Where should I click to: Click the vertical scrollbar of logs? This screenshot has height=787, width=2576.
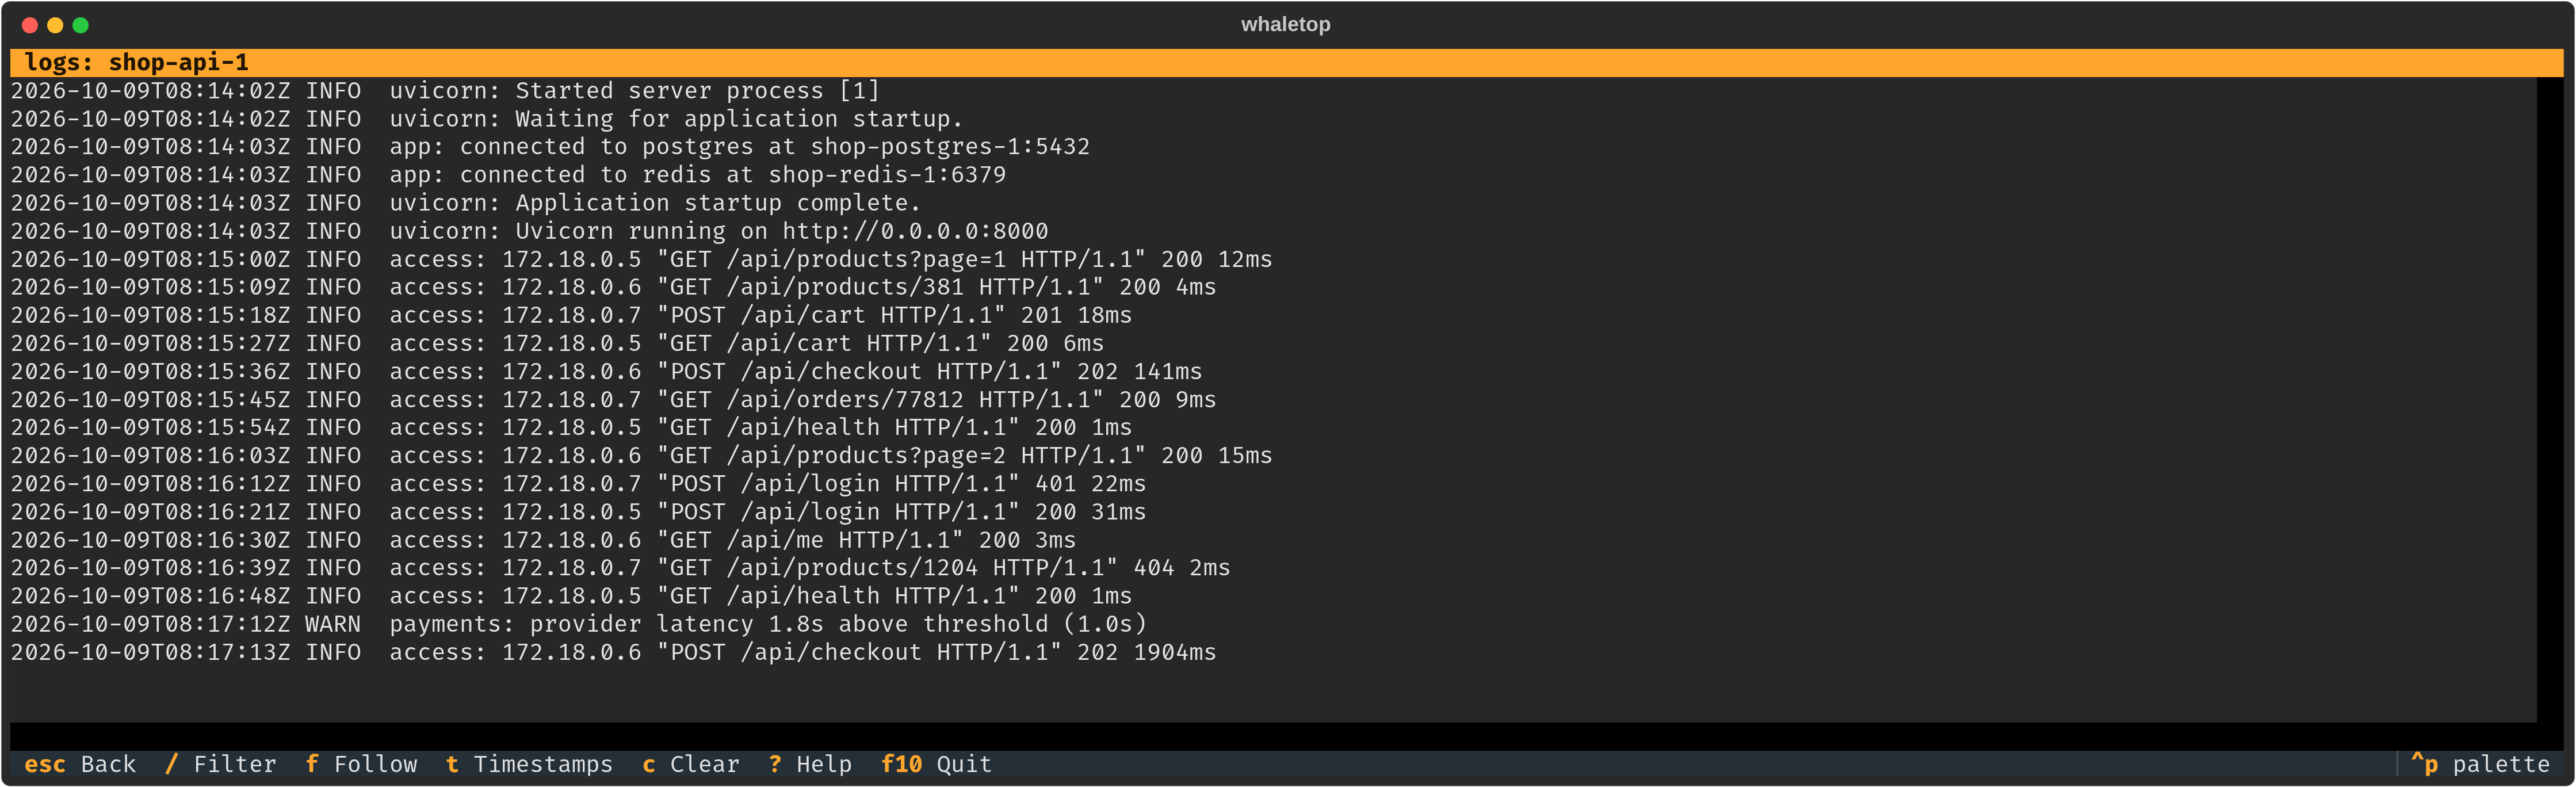(2549, 399)
